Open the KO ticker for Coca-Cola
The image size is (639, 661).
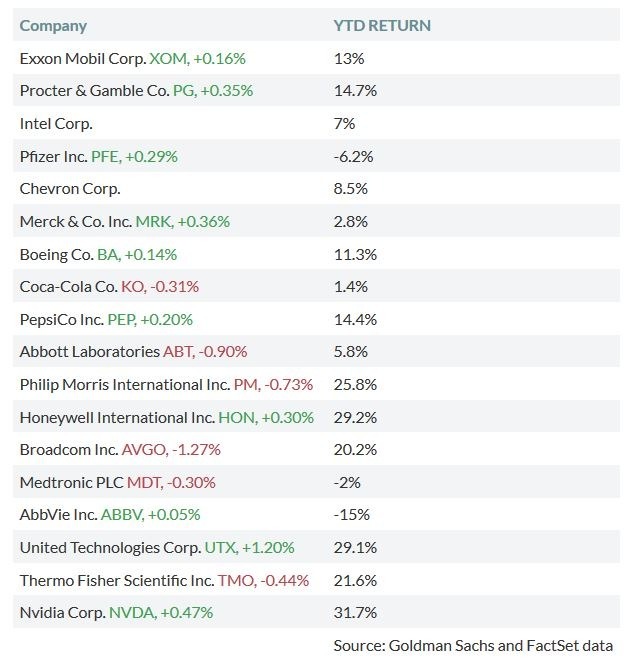point(132,286)
